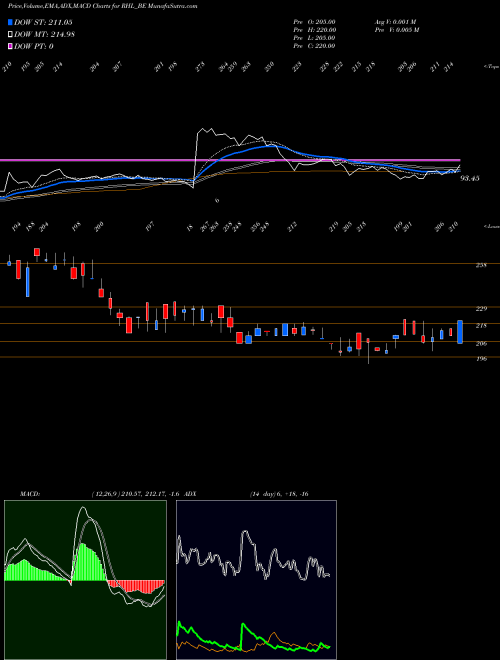Click the dark-blue ADX chart panel
The image size is (500, 660).
point(256,580)
